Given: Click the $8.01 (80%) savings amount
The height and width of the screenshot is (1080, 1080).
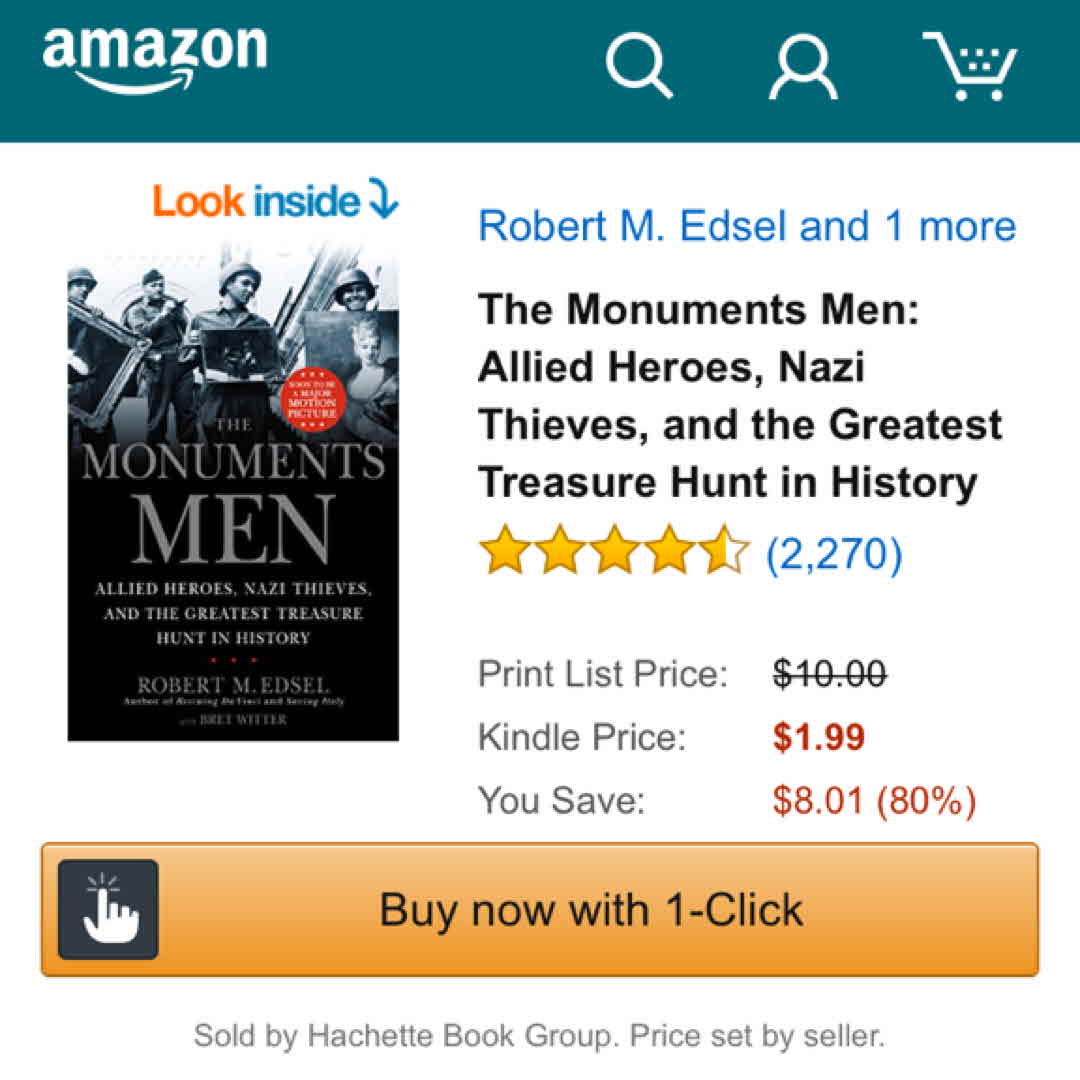Looking at the screenshot, I should pyautogui.click(x=874, y=800).
